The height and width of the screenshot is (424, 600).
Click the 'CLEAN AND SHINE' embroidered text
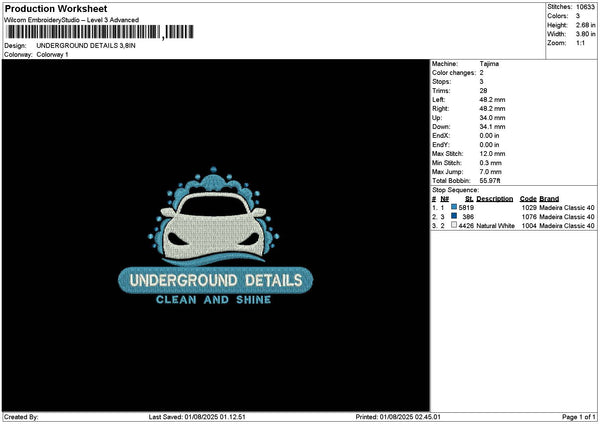point(214,300)
